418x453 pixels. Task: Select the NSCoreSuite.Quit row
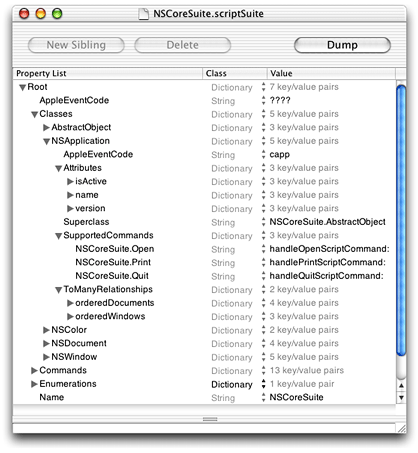[204, 276]
